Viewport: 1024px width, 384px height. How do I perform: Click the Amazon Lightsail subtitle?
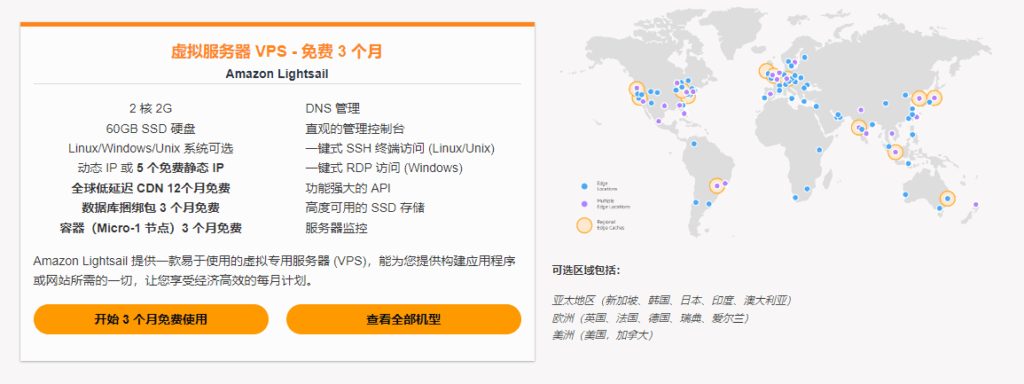click(277, 74)
